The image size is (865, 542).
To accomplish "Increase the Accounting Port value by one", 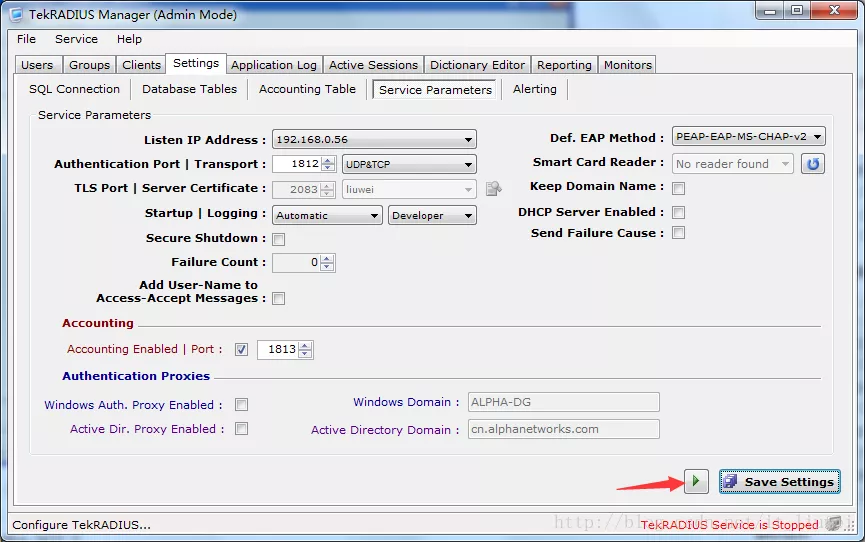I will coord(306,346).
